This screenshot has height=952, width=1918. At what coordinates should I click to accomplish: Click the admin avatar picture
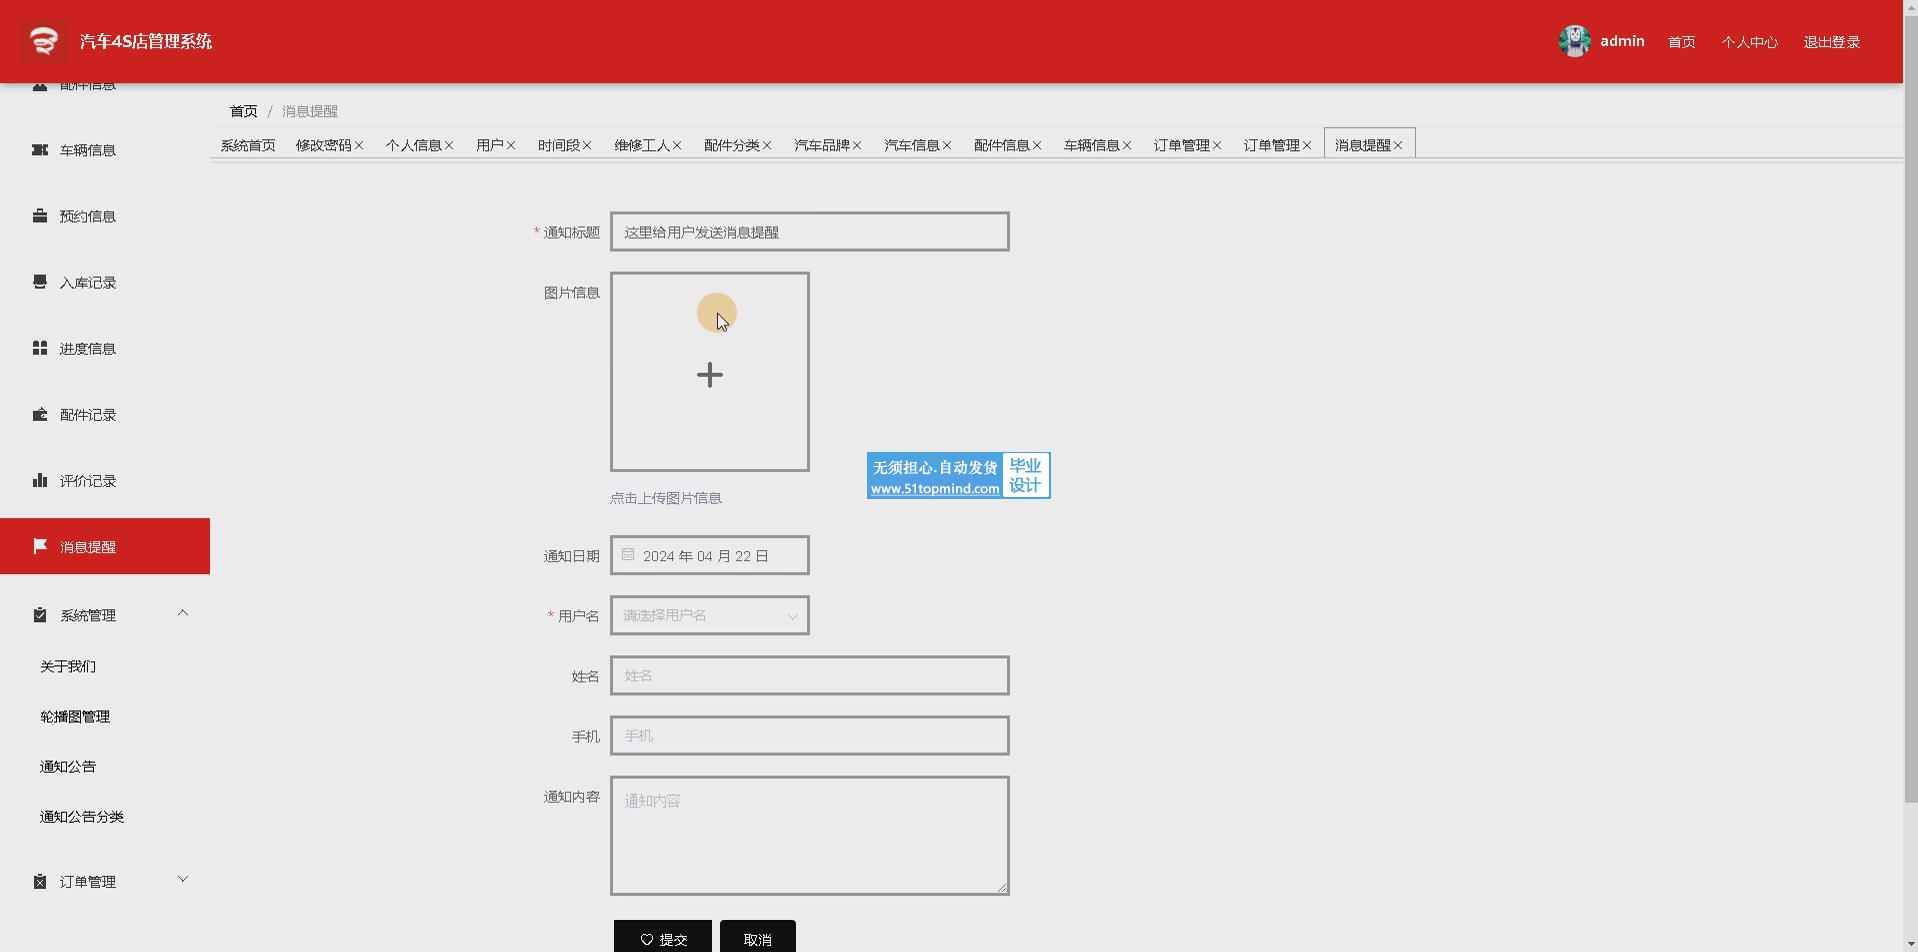1574,41
